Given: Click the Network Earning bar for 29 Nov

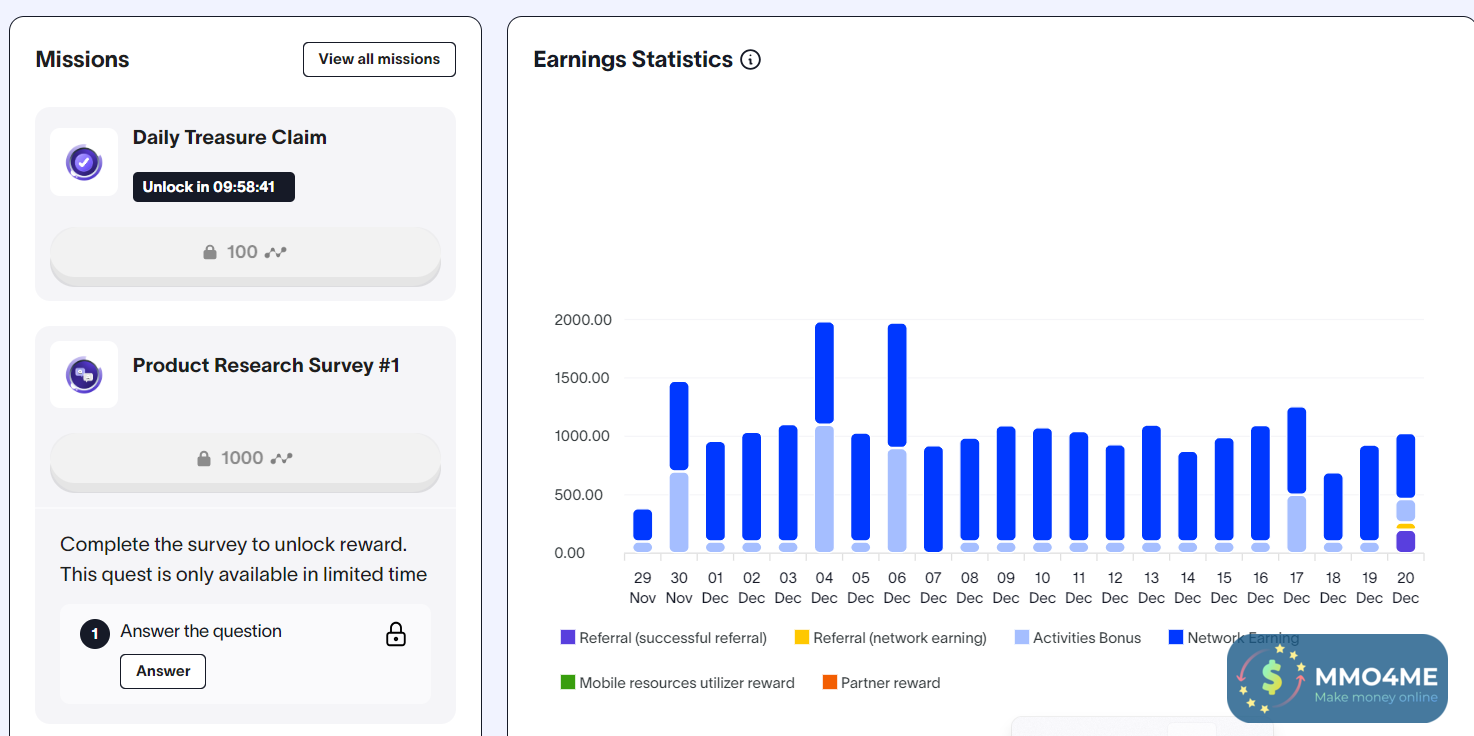Looking at the screenshot, I should pyautogui.click(x=643, y=525).
